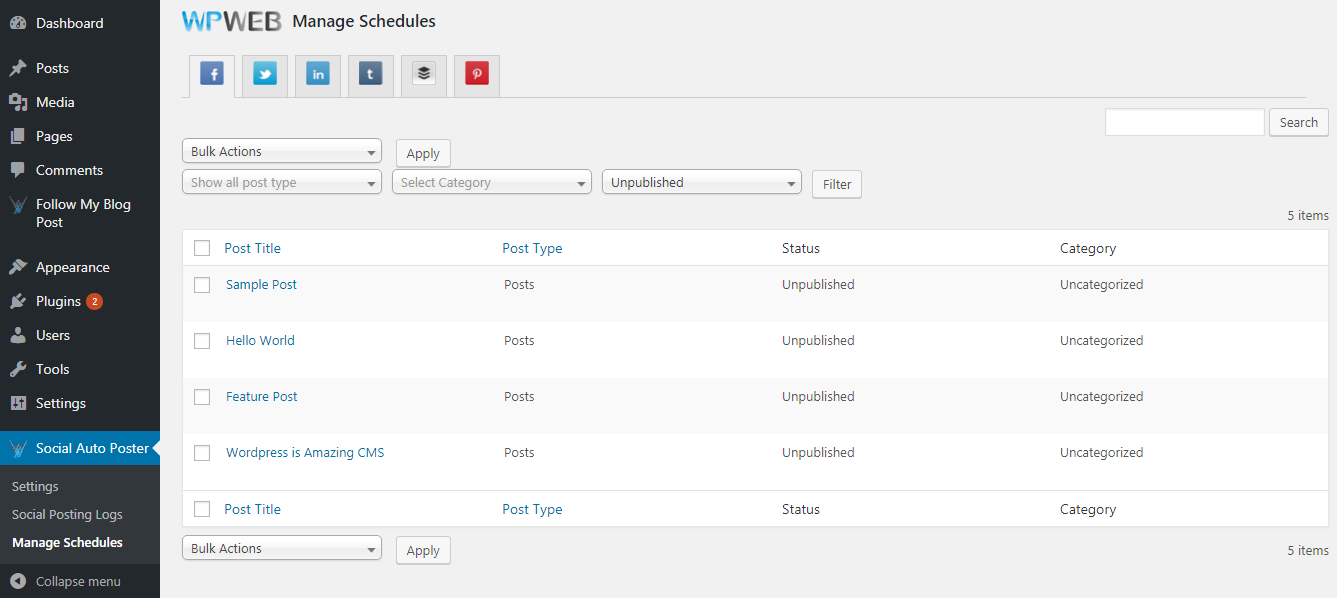Expand the Select Category dropdown
1337x598 pixels.
[x=491, y=183]
